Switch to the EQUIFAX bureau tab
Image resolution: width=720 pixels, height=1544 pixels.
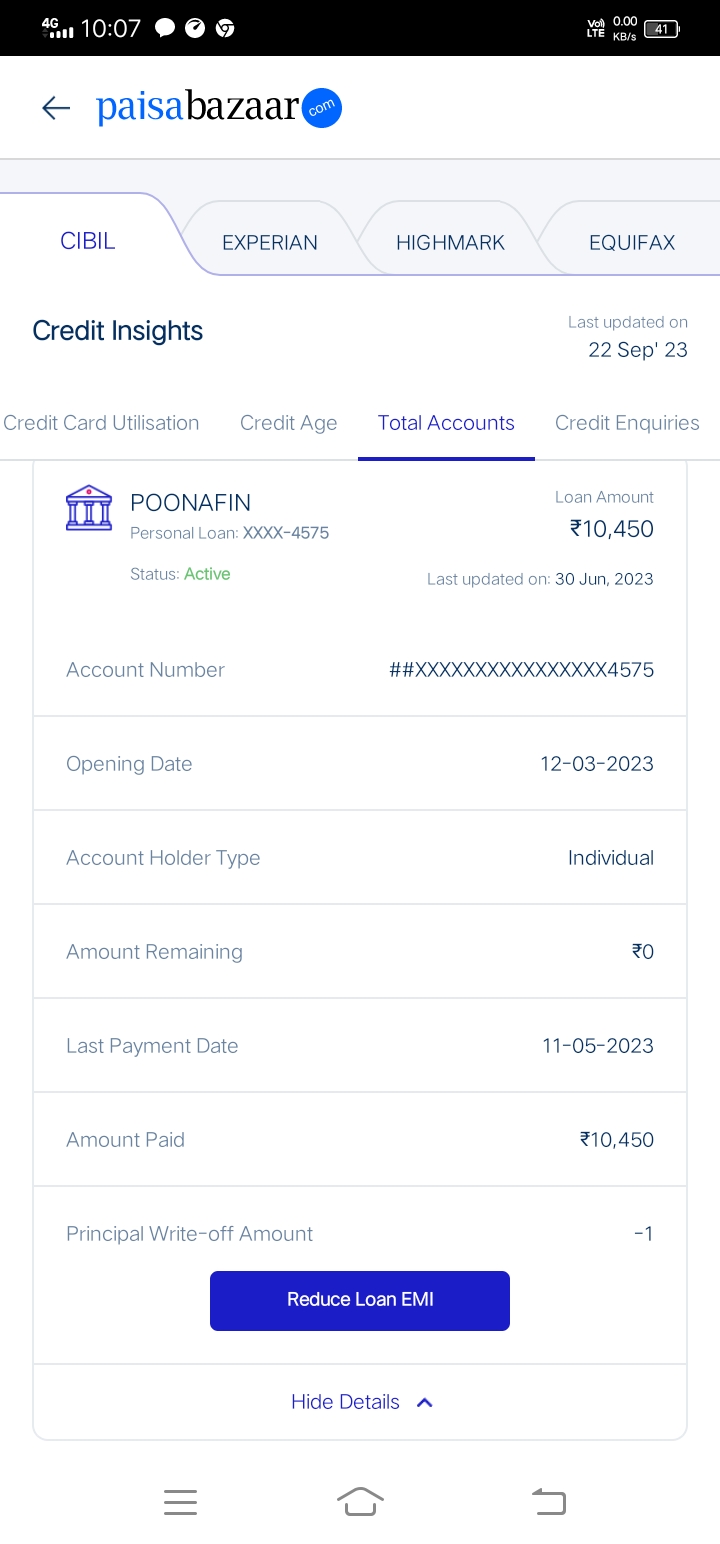[632, 242]
